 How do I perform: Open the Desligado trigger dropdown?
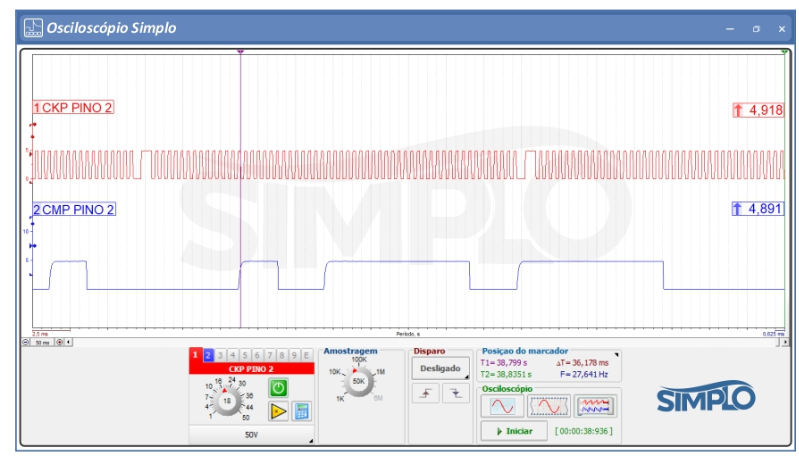click(x=441, y=368)
